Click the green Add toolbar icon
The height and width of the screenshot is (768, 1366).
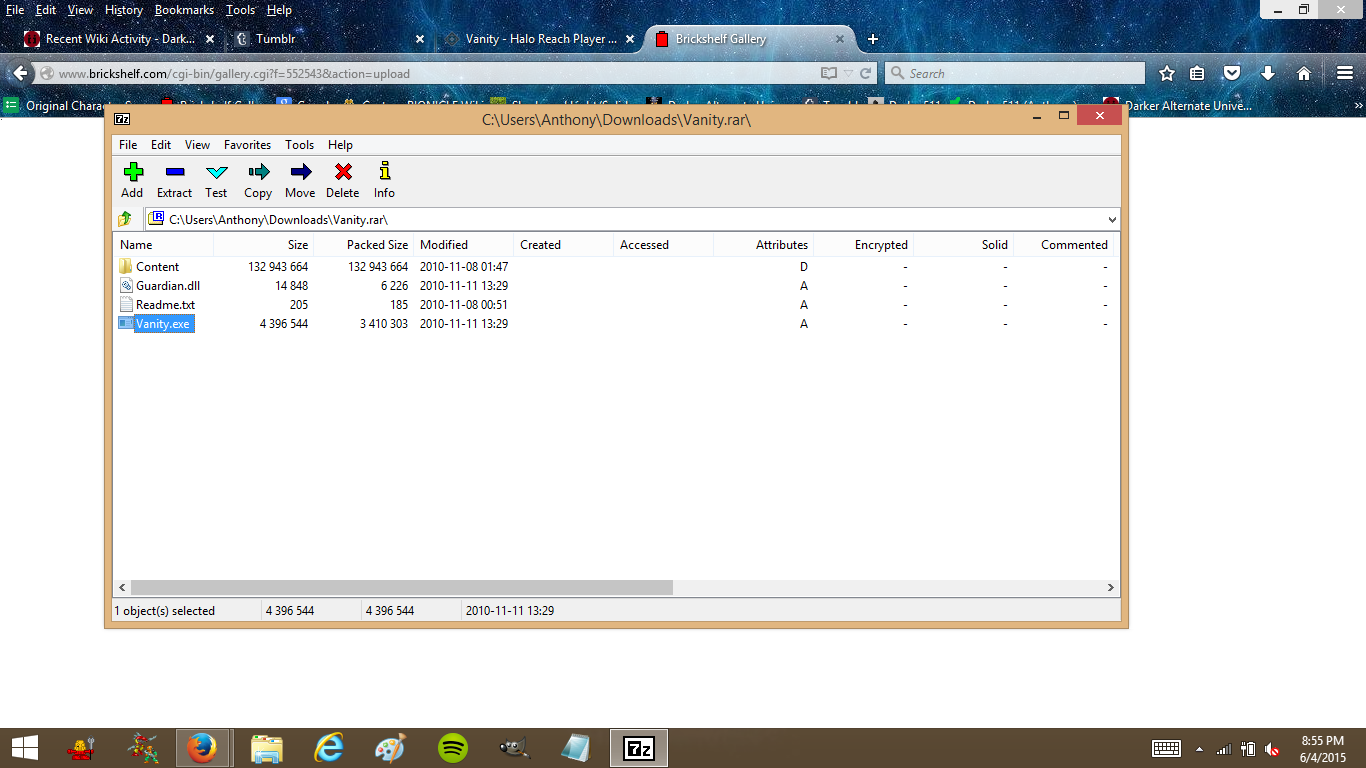point(132,172)
